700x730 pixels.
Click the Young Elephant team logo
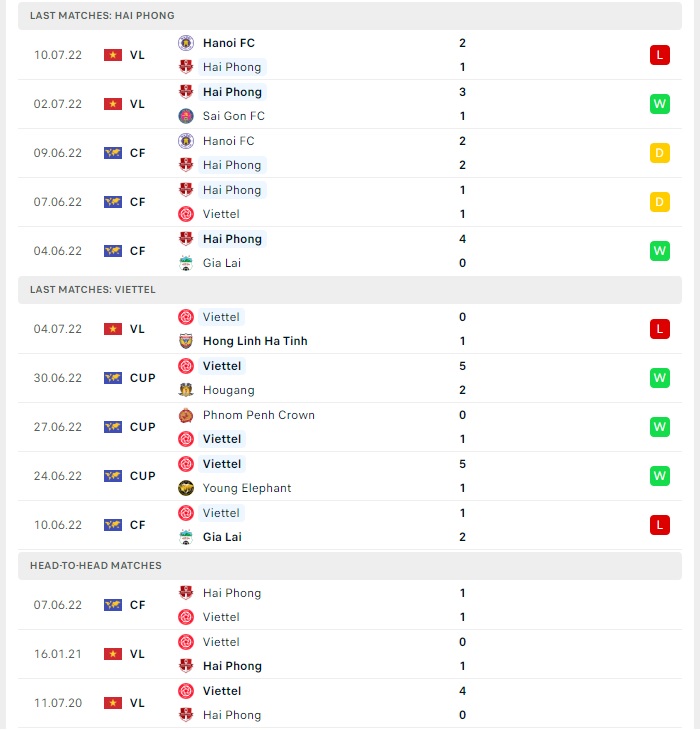point(186,488)
